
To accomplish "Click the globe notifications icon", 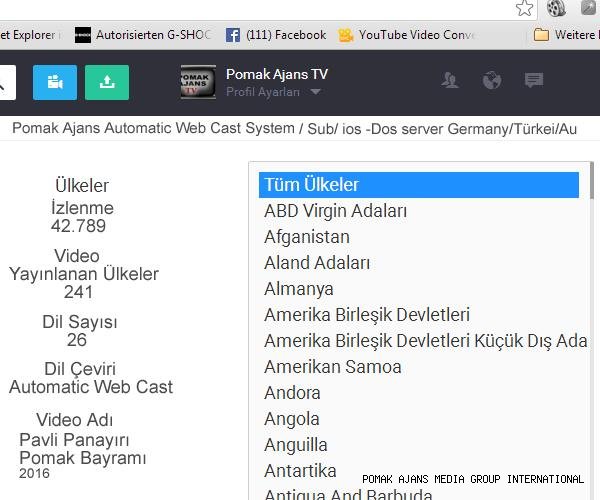I will (x=492, y=81).
